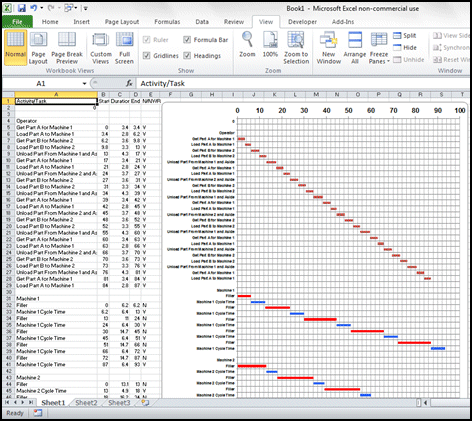Viewport: 472px width, 421px height.
Task: Click Arrange All windows
Action: pyautogui.click(x=355, y=48)
